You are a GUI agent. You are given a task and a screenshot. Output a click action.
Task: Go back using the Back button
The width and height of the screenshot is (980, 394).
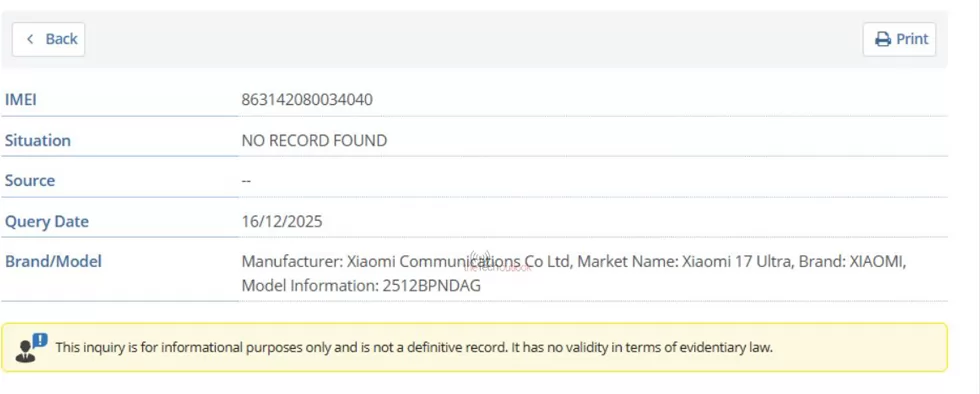[x=49, y=39]
